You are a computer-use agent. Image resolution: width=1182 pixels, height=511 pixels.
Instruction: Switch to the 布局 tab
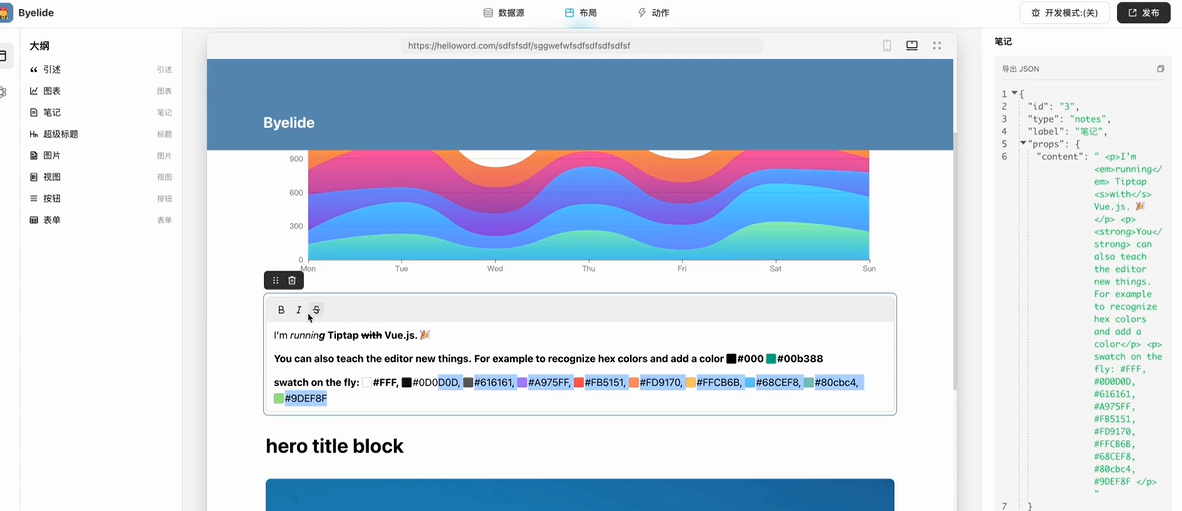(580, 13)
